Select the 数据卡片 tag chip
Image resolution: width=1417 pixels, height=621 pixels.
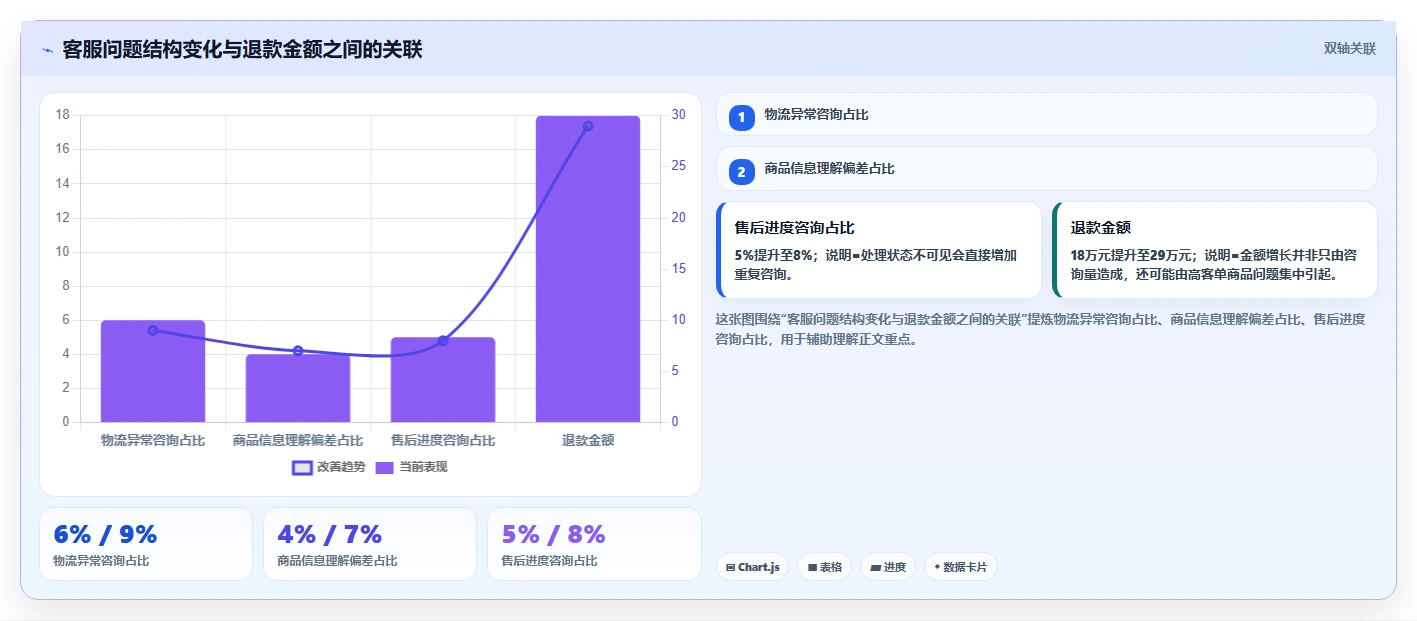point(960,567)
